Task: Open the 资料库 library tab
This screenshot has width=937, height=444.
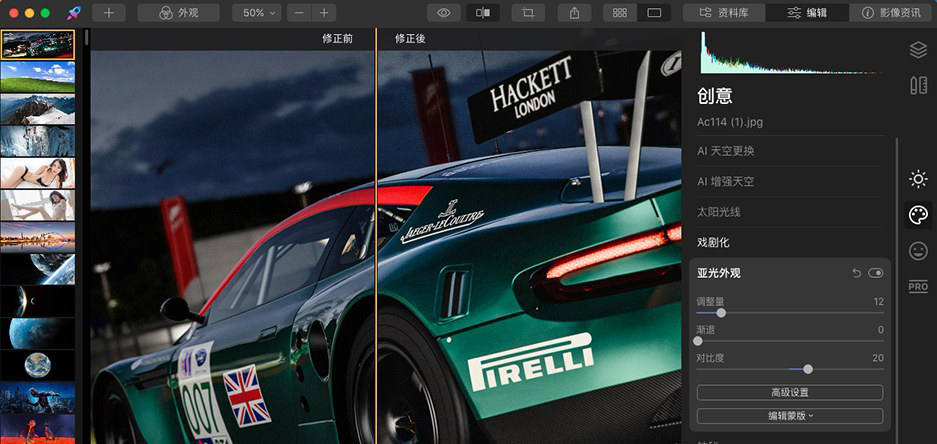Action: (724, 13)
